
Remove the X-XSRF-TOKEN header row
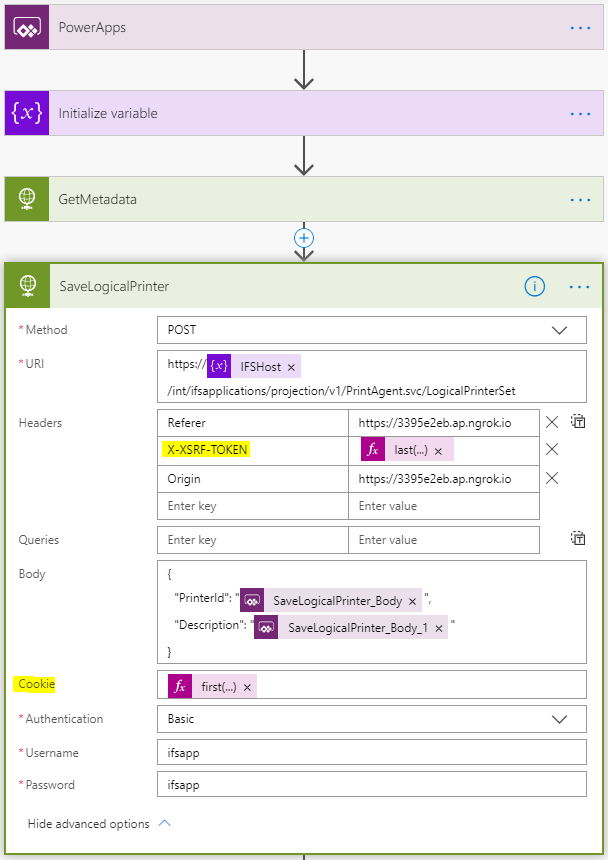(552, 450)
